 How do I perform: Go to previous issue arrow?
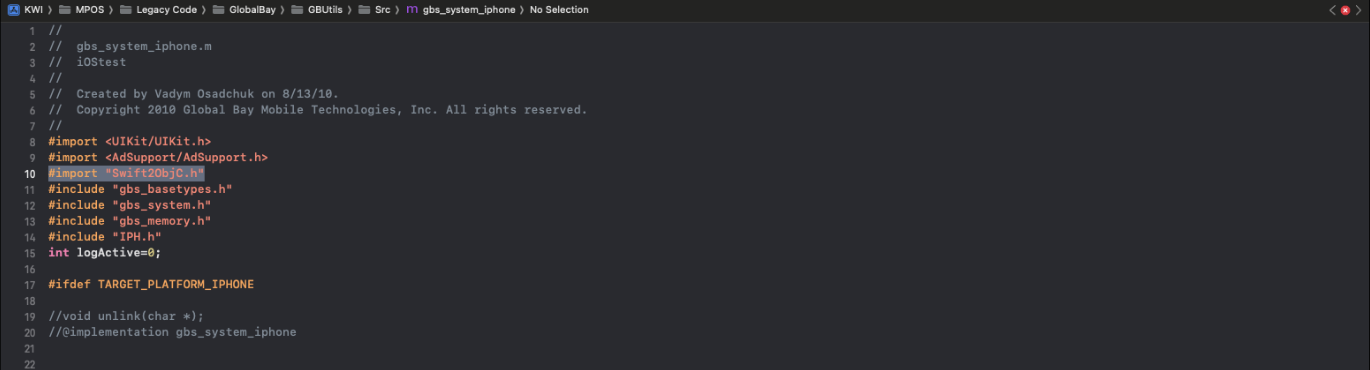(1332, 10)
